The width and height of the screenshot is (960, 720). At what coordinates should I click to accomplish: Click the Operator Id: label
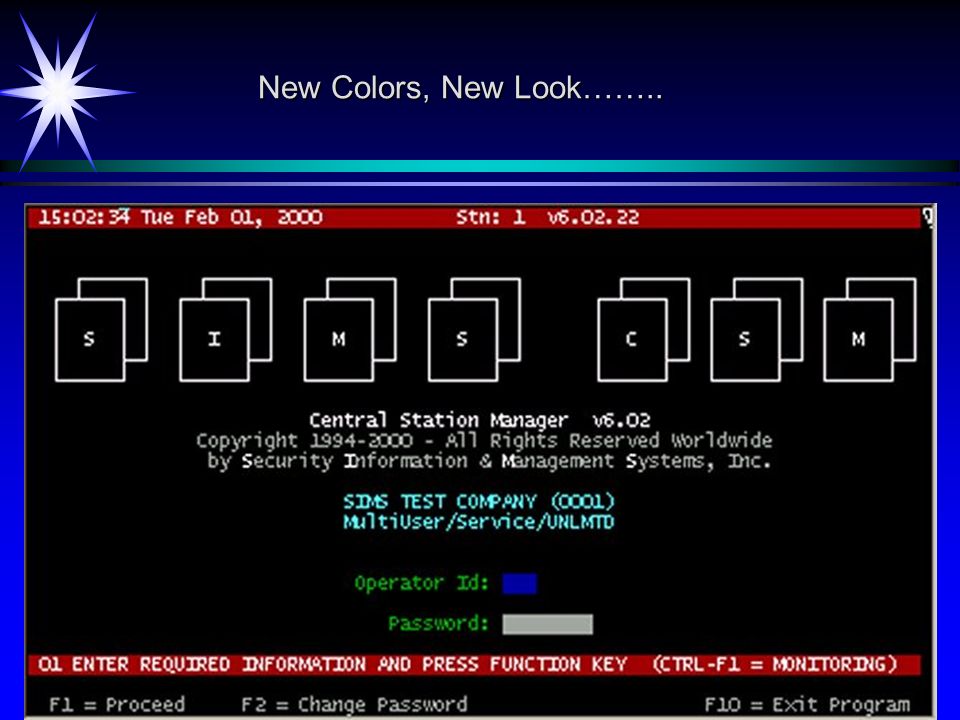pos(422,583)
